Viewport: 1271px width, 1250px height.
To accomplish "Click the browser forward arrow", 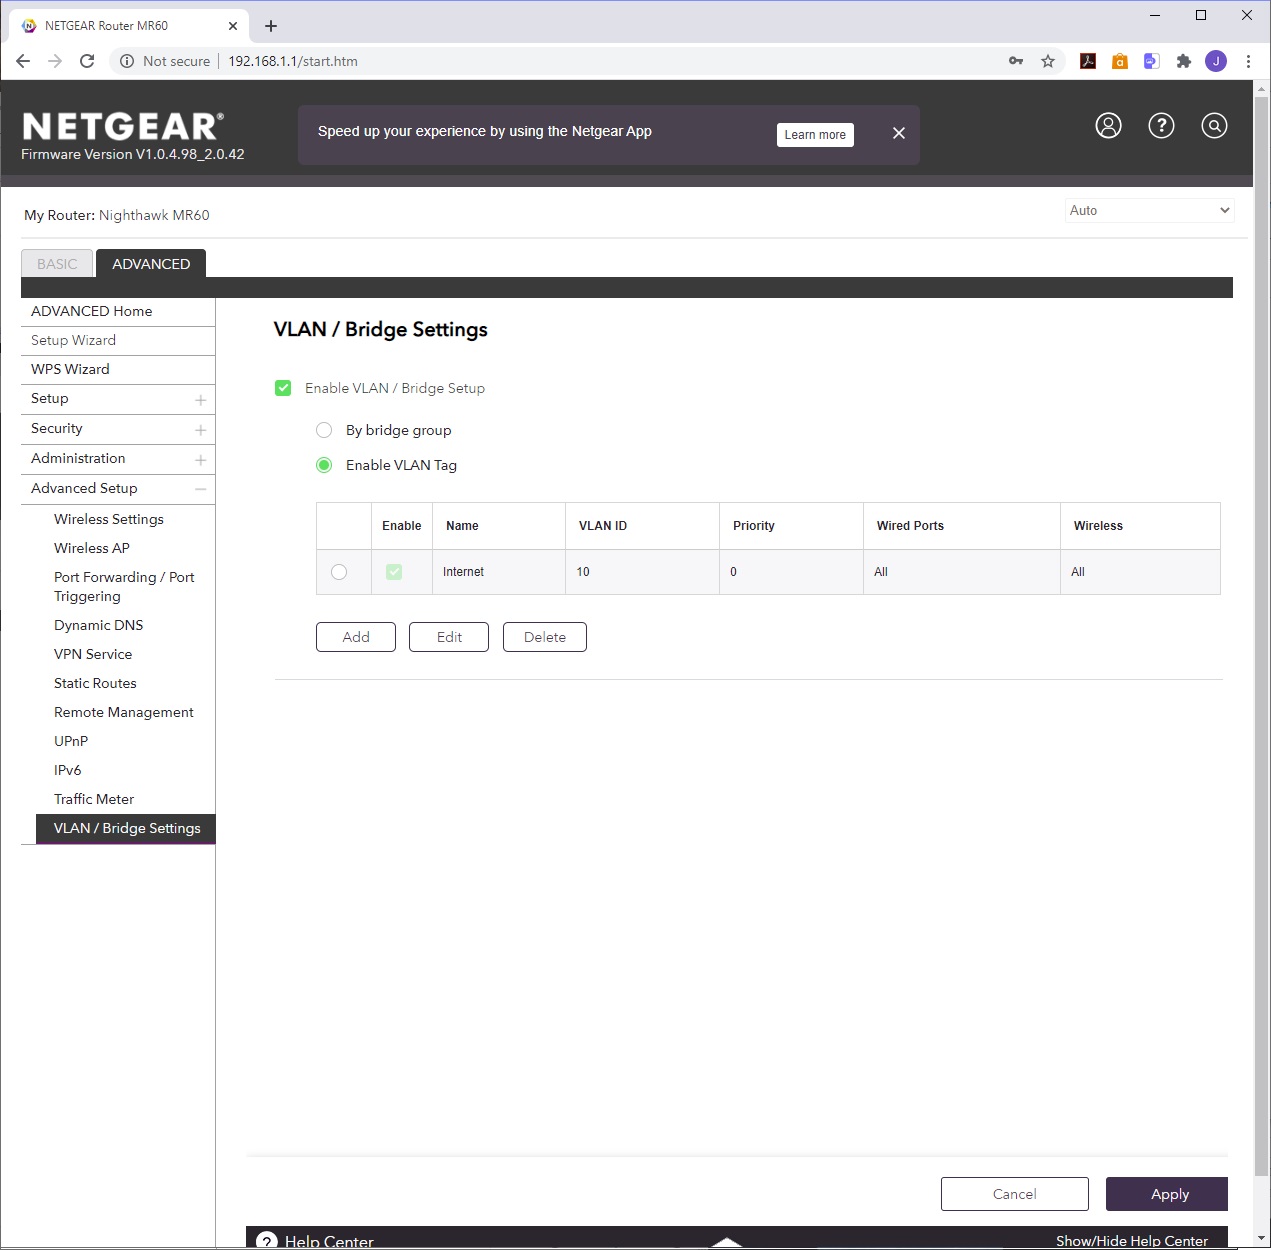I will point(55,61).
